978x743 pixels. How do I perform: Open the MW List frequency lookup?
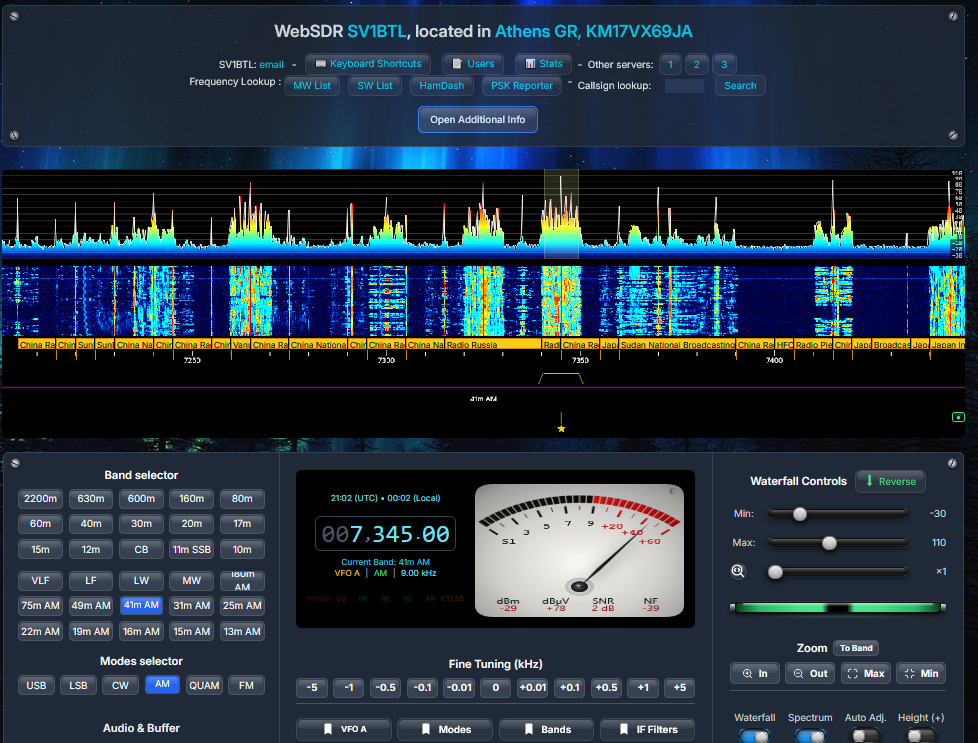[x=312, y=85]
